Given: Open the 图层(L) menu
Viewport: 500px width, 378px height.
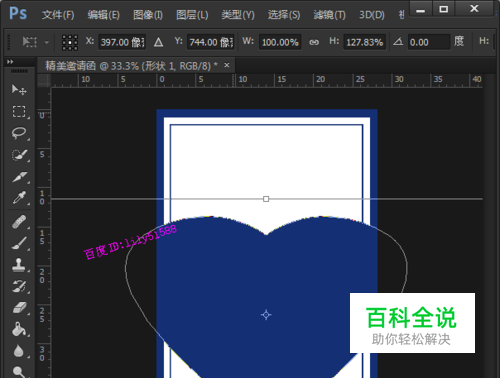Looking at the screenshot, I should coord(192,15).
